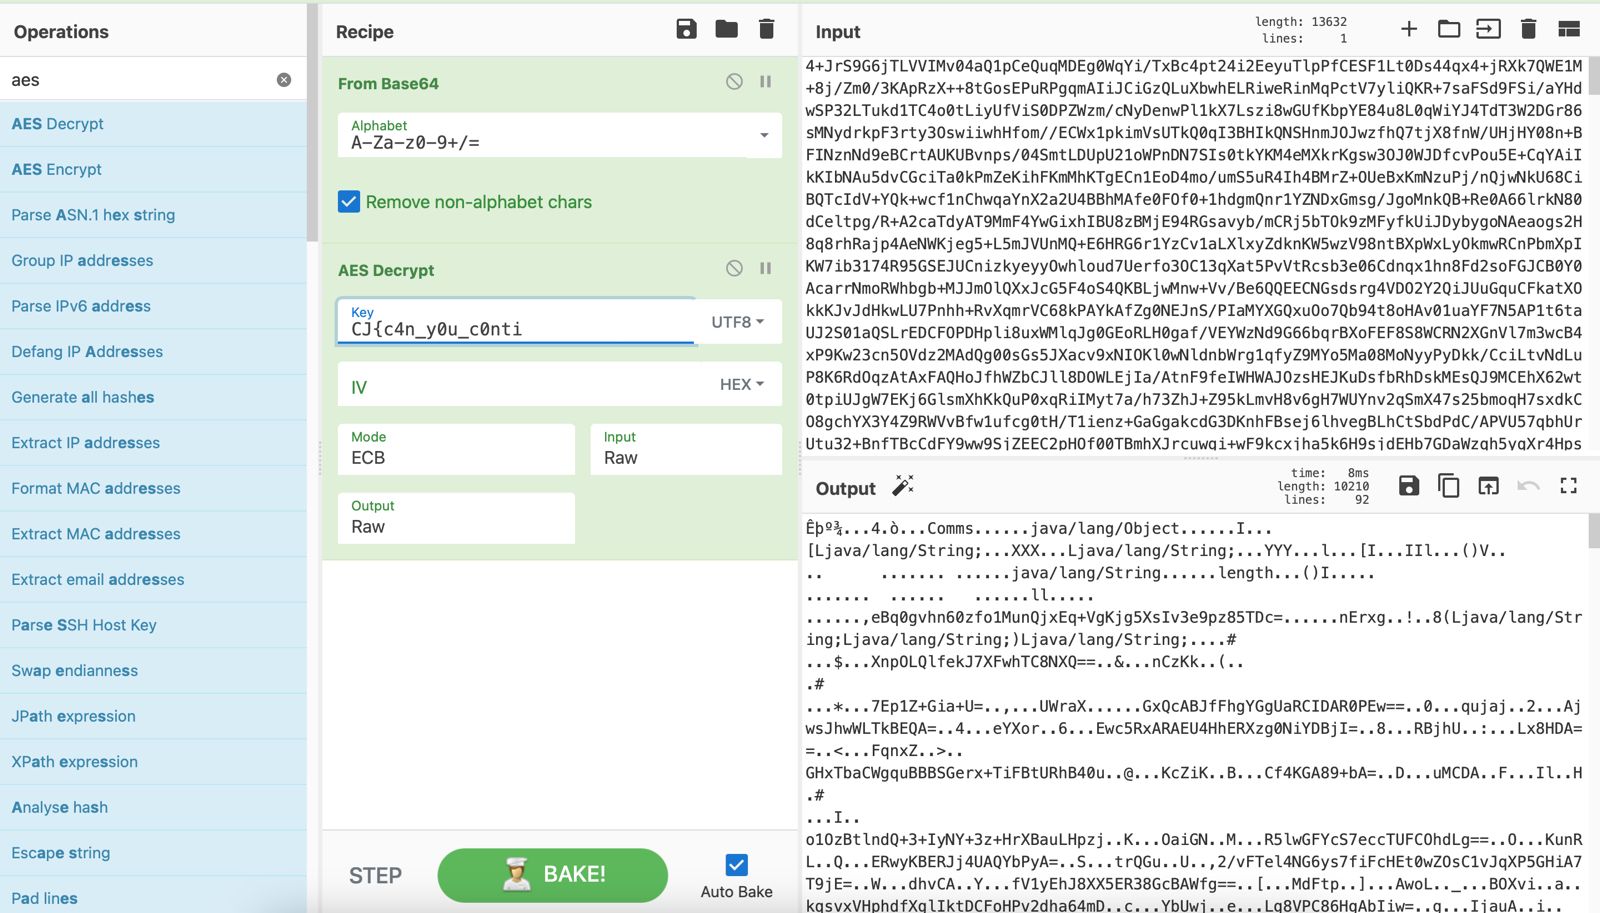Click the STEP button
1600x913 pixels.
click(x=375, y=876)
